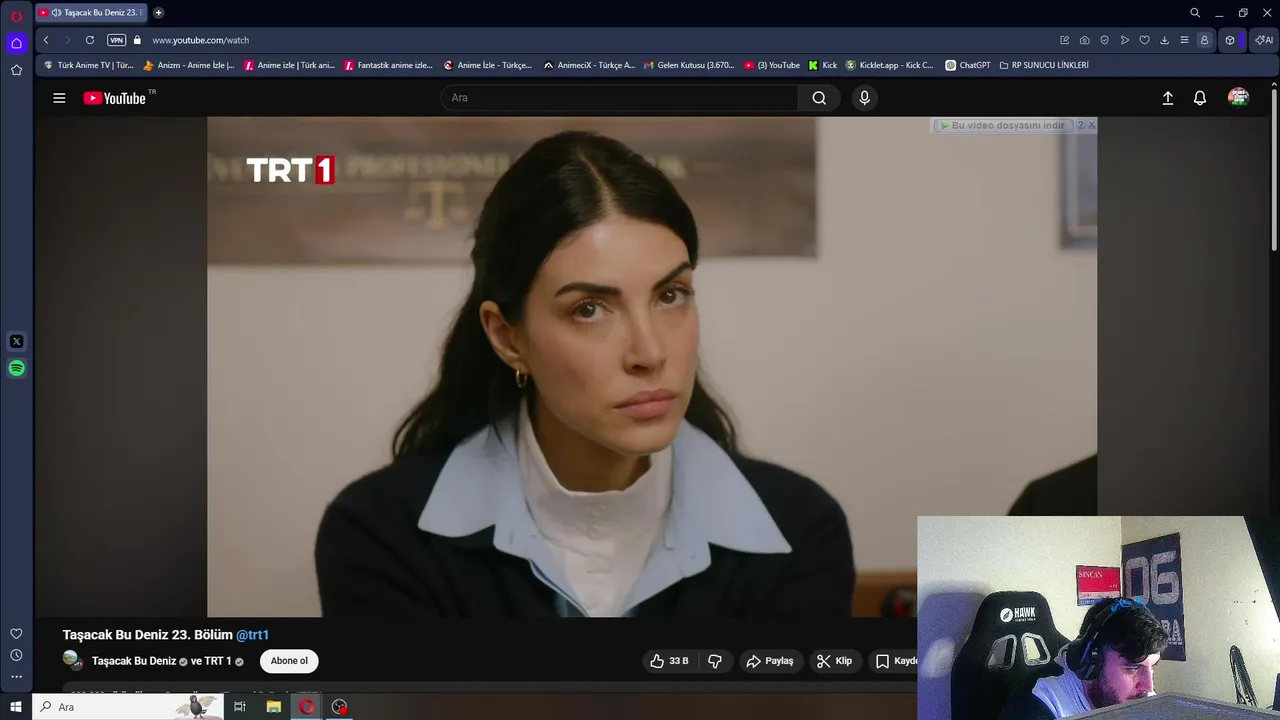
Task: Open the X (Twitter) sidebar panel
Action: [16, 342]
